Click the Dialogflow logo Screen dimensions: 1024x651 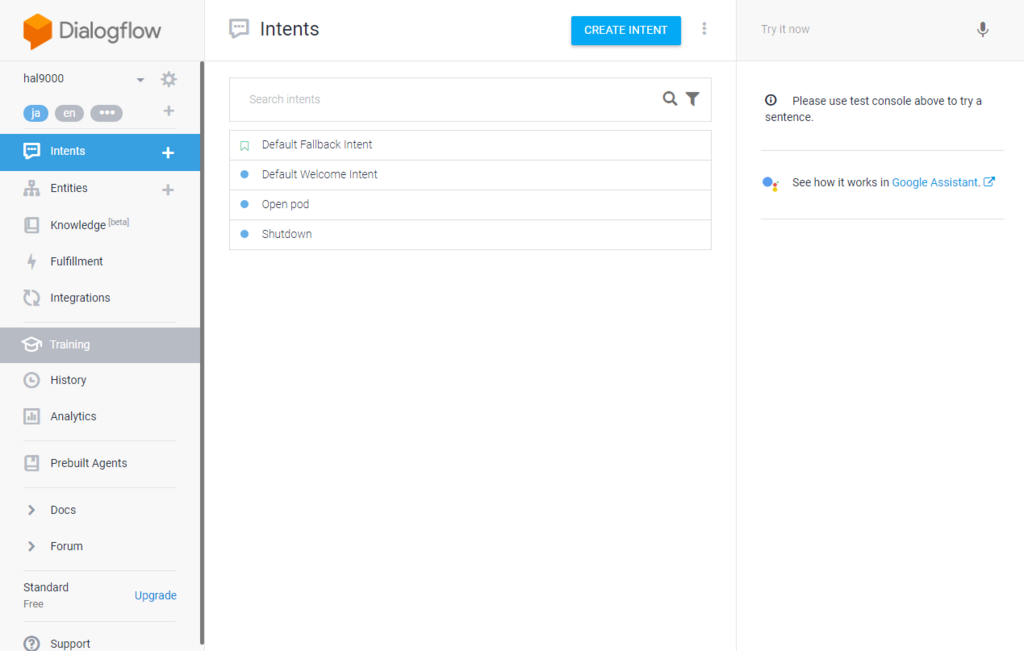click(x=92, y=31)
